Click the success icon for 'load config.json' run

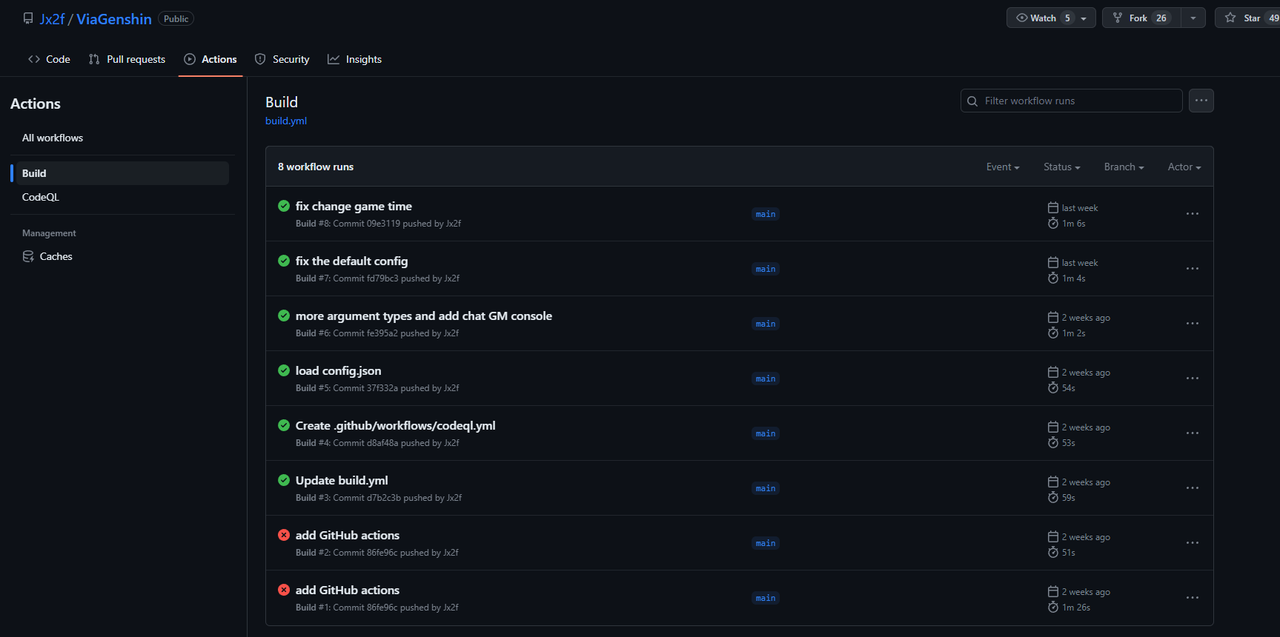click(284, 371)
